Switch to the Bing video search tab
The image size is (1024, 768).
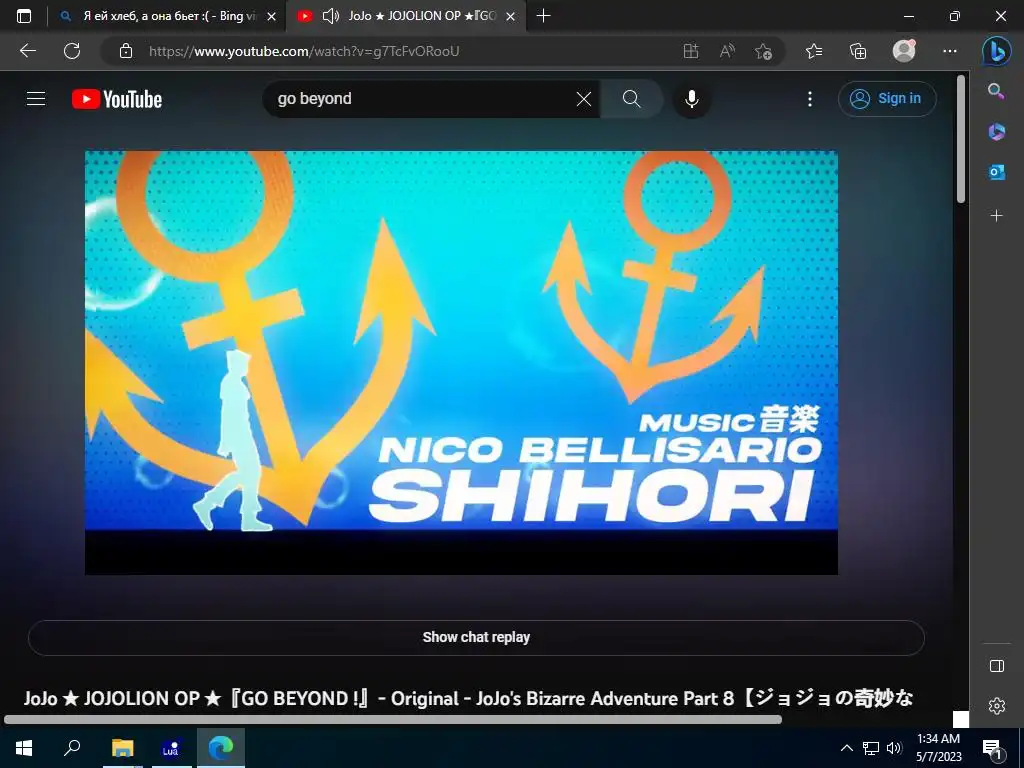tap(168, 16)
